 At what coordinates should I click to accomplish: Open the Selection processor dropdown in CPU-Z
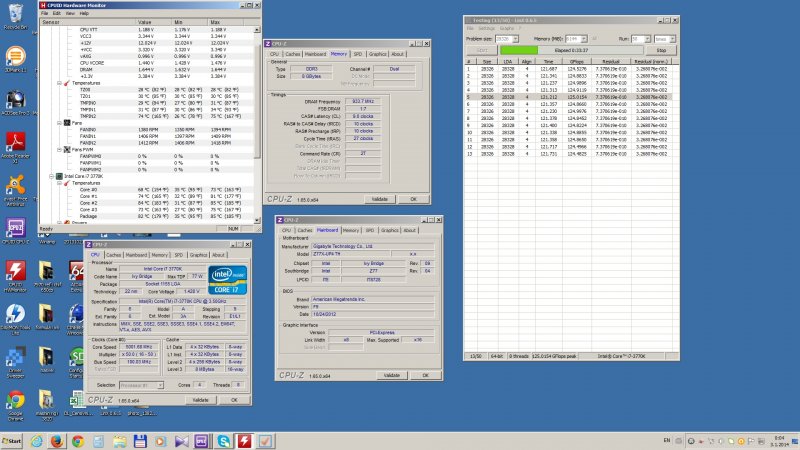160,385
